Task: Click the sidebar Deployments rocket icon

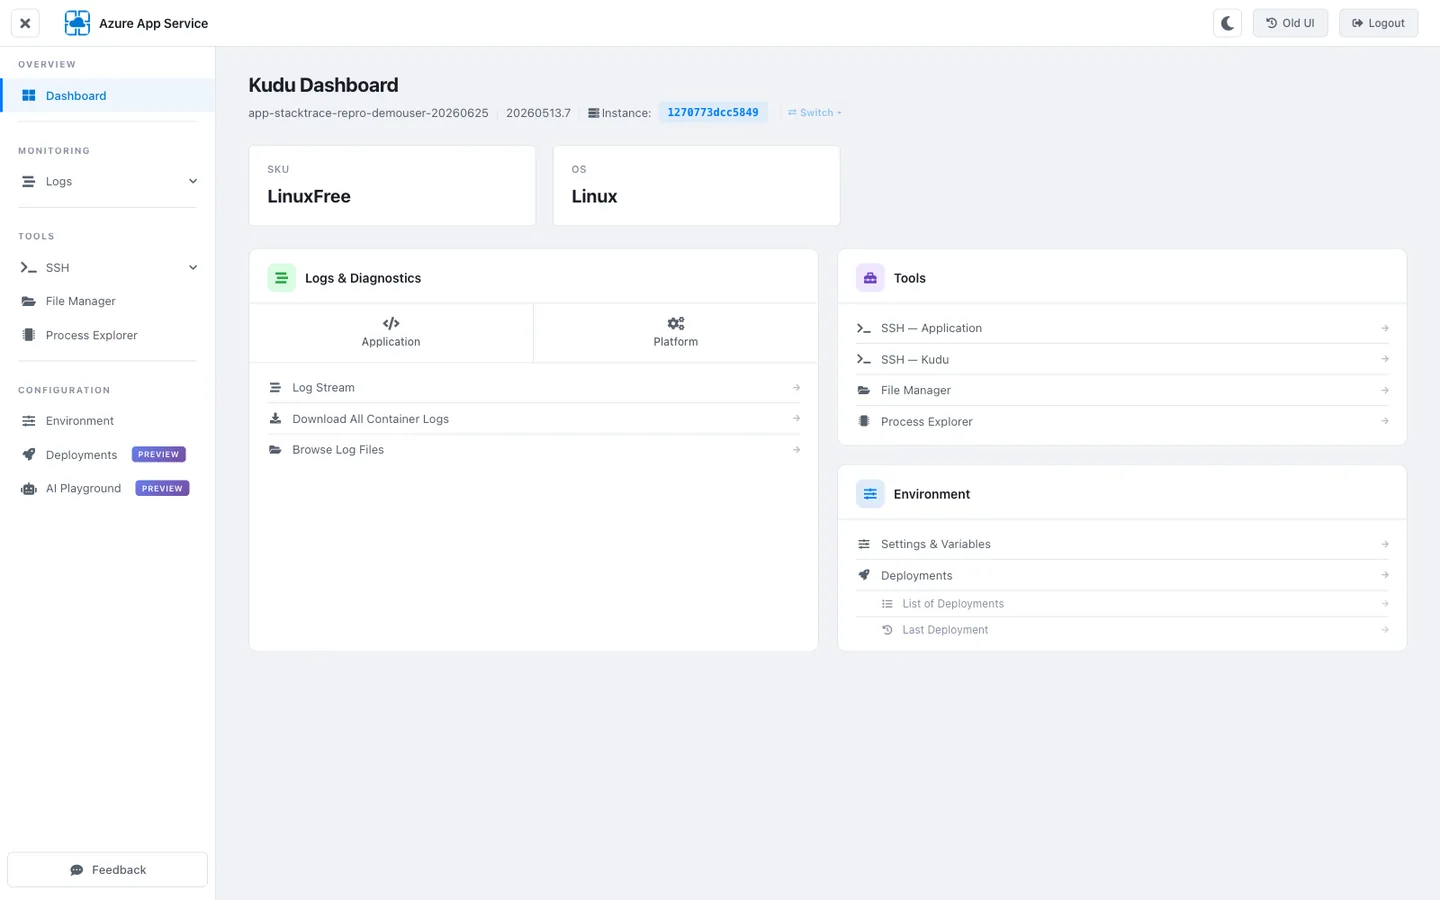Action: 29,455
